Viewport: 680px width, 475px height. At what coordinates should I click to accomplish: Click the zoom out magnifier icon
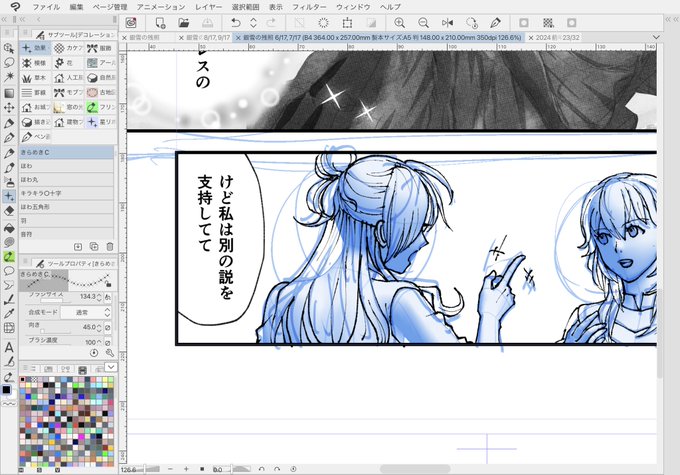pos(423,23)
